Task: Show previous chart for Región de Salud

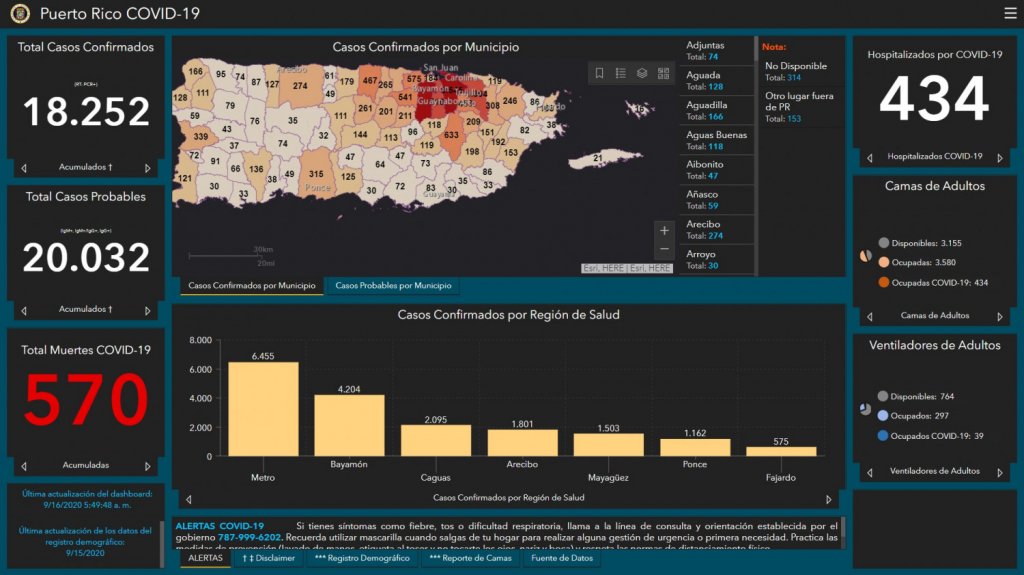Action: 188,498
